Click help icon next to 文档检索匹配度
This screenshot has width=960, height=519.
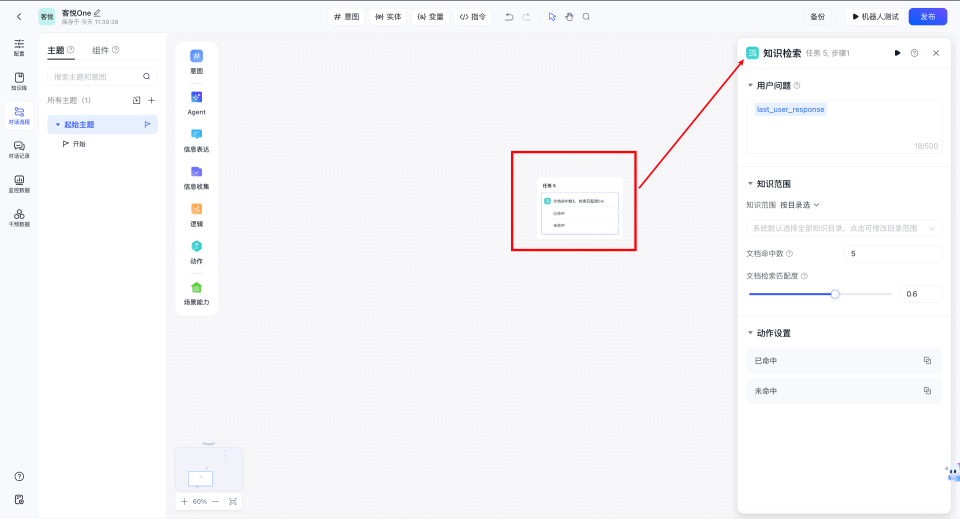tap(804, 276)
